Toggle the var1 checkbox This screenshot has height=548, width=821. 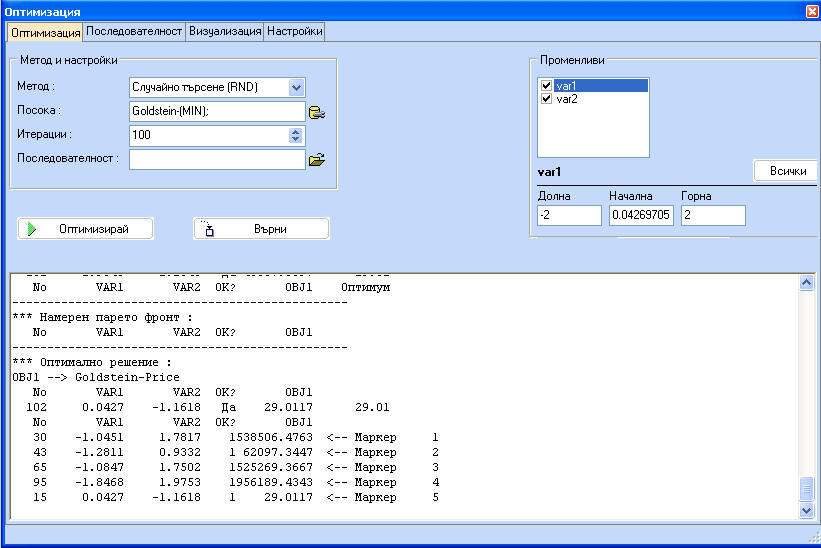click(546, 87)
